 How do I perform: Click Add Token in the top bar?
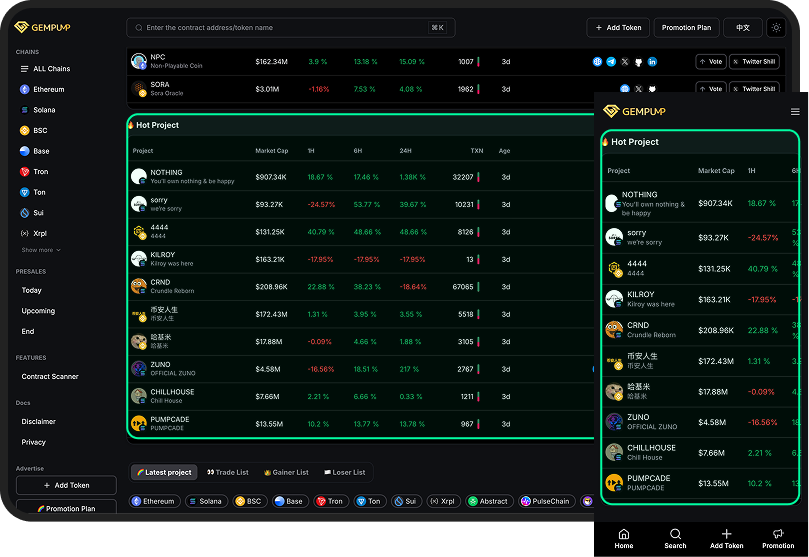(618, 27)
